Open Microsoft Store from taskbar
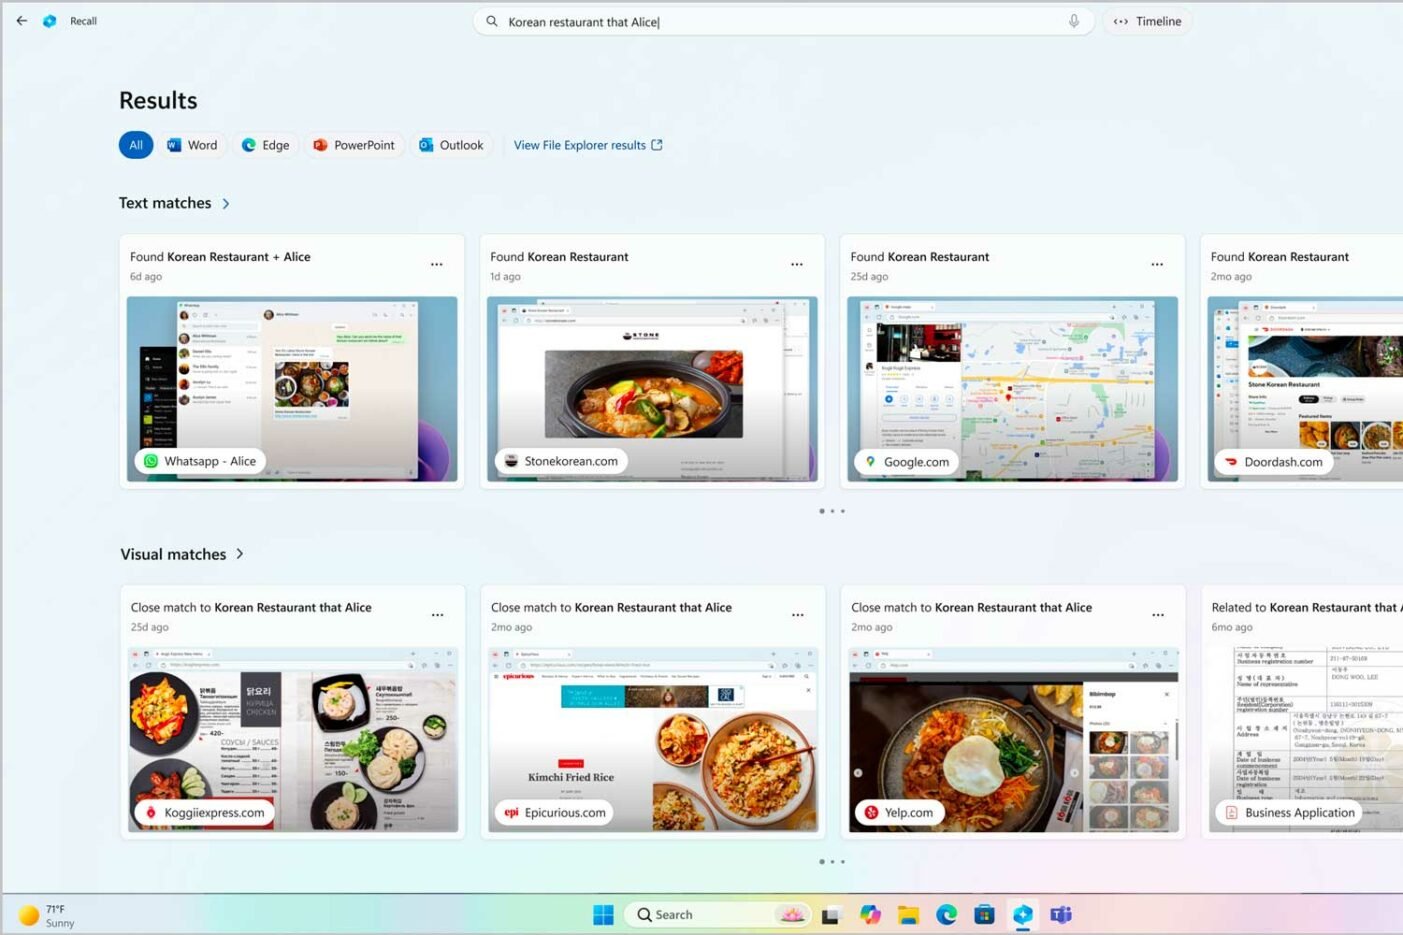Viewport: 1403px width, 935px height. coord(984,915)
